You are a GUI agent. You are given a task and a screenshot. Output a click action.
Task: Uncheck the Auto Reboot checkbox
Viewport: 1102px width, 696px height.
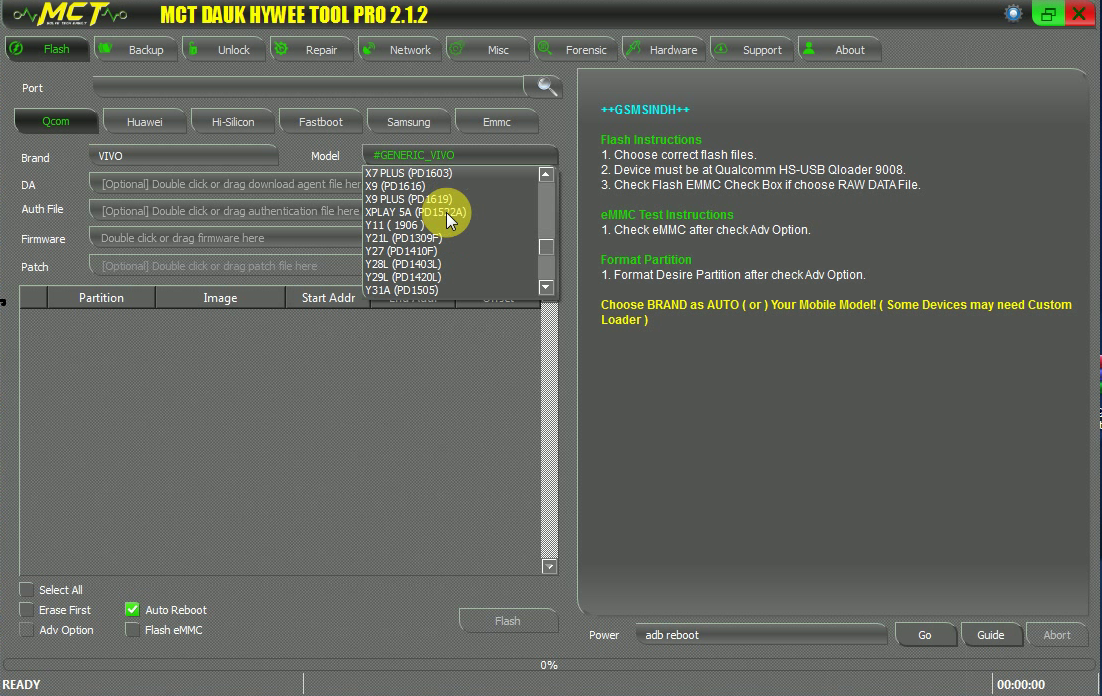pyautogui.click(x=132, y=610)
